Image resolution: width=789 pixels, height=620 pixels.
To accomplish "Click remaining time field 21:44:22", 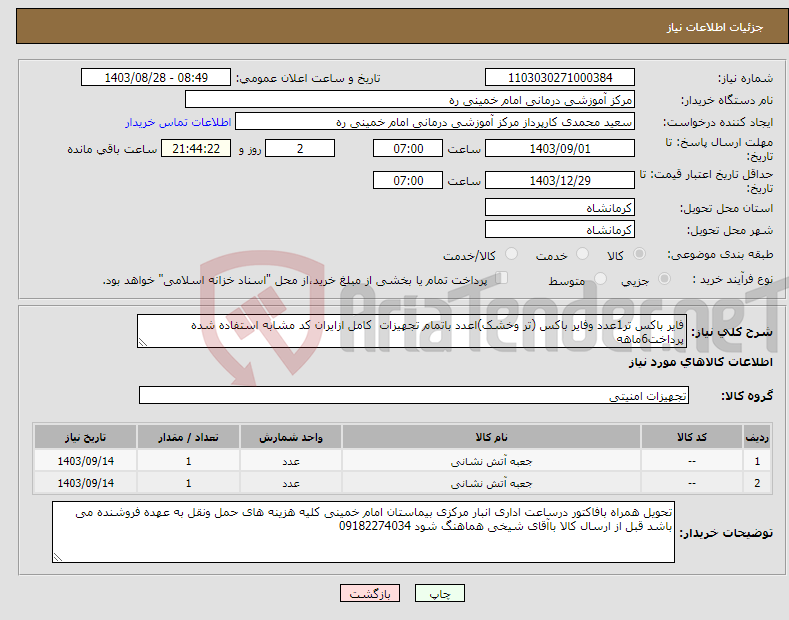I will pos(196,148).
